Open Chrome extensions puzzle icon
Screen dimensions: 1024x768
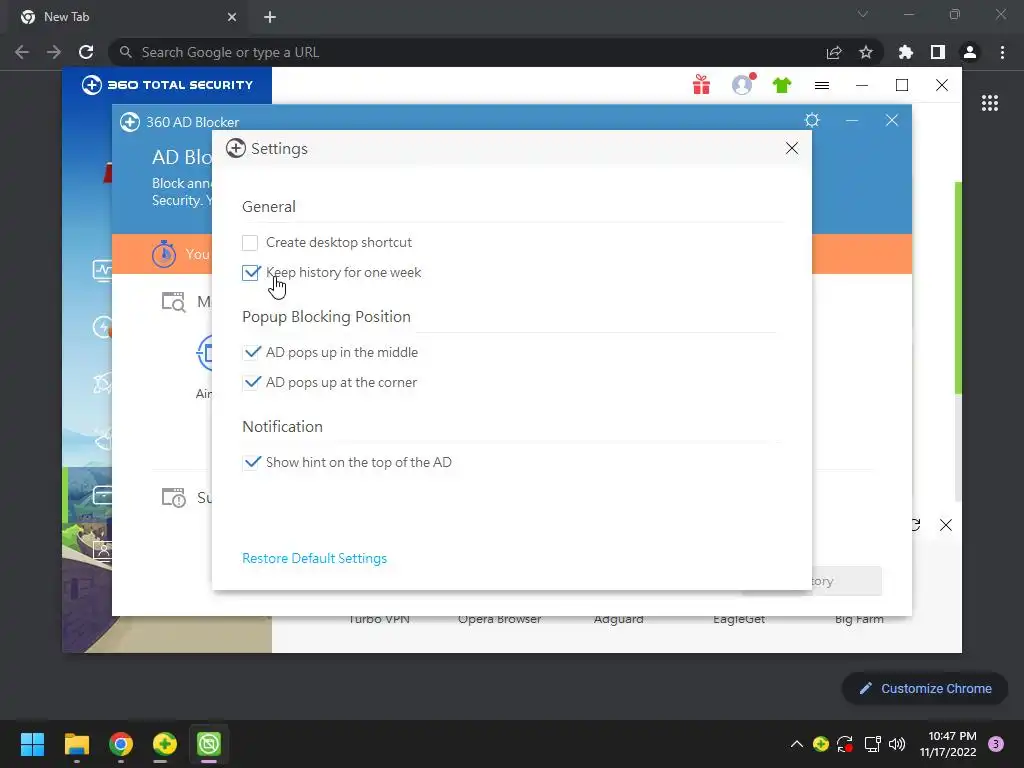coord(906,52)
